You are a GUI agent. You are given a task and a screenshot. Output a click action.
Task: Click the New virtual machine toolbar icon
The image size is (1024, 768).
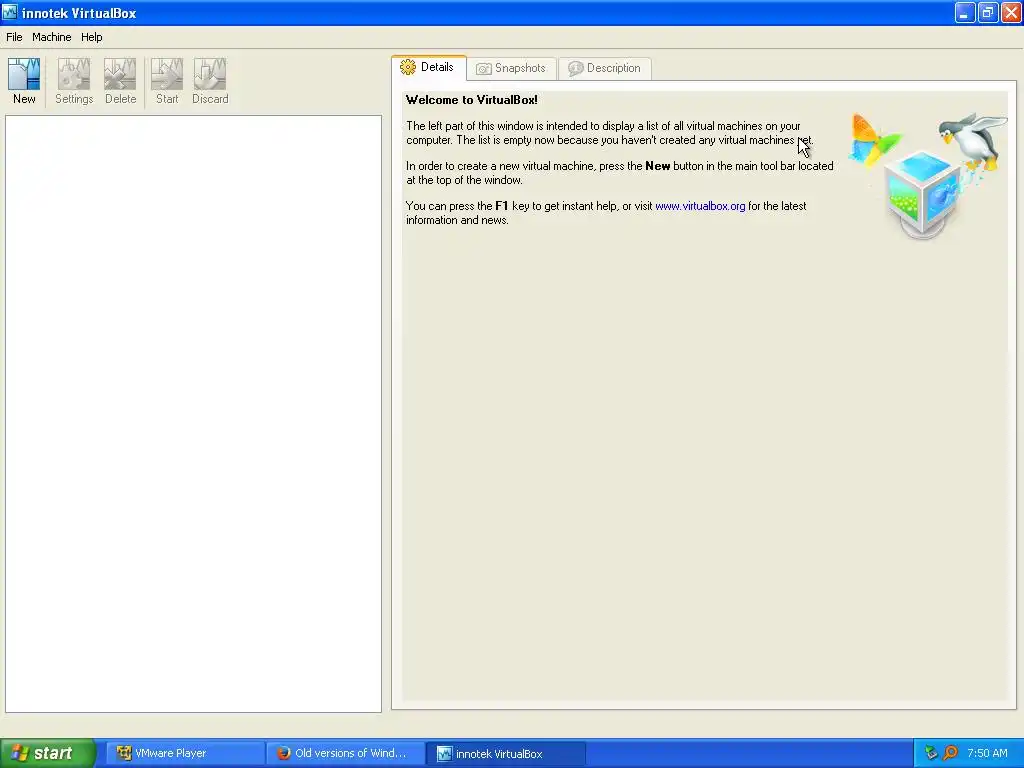[x=24, y=81]
